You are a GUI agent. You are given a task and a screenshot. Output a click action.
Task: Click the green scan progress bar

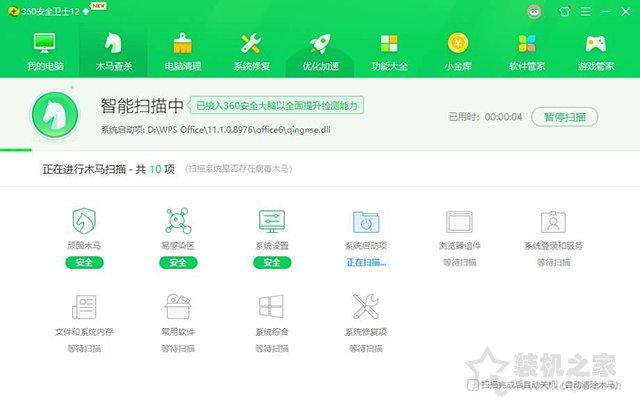pos(16,151)
